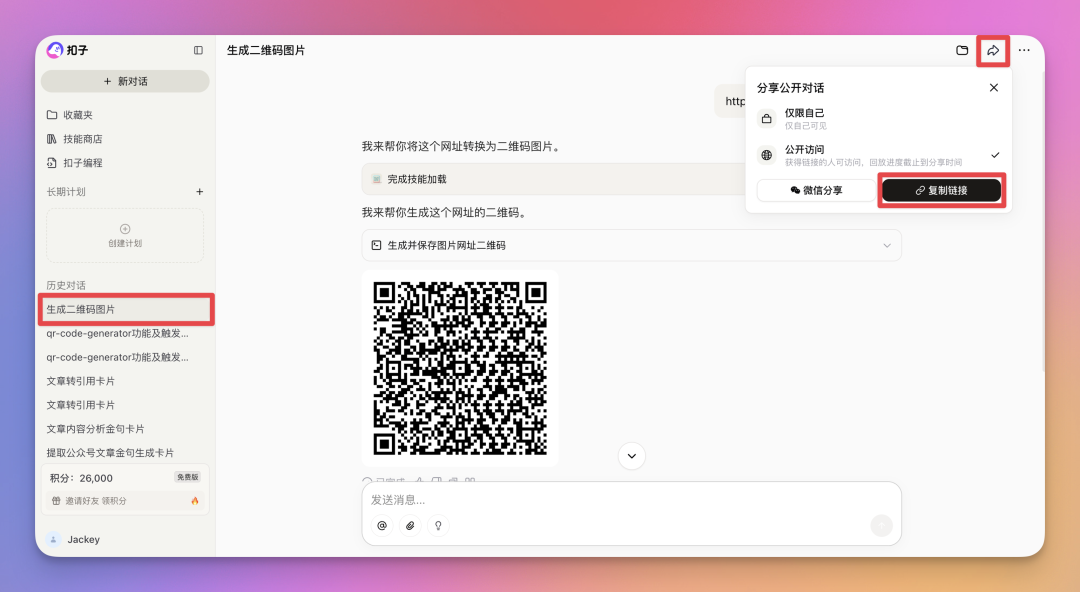The height and width of the screenshot is (592, 1080).
Task: Click the conversation title 生成二维码图片 in header
Action: (266, 50)
